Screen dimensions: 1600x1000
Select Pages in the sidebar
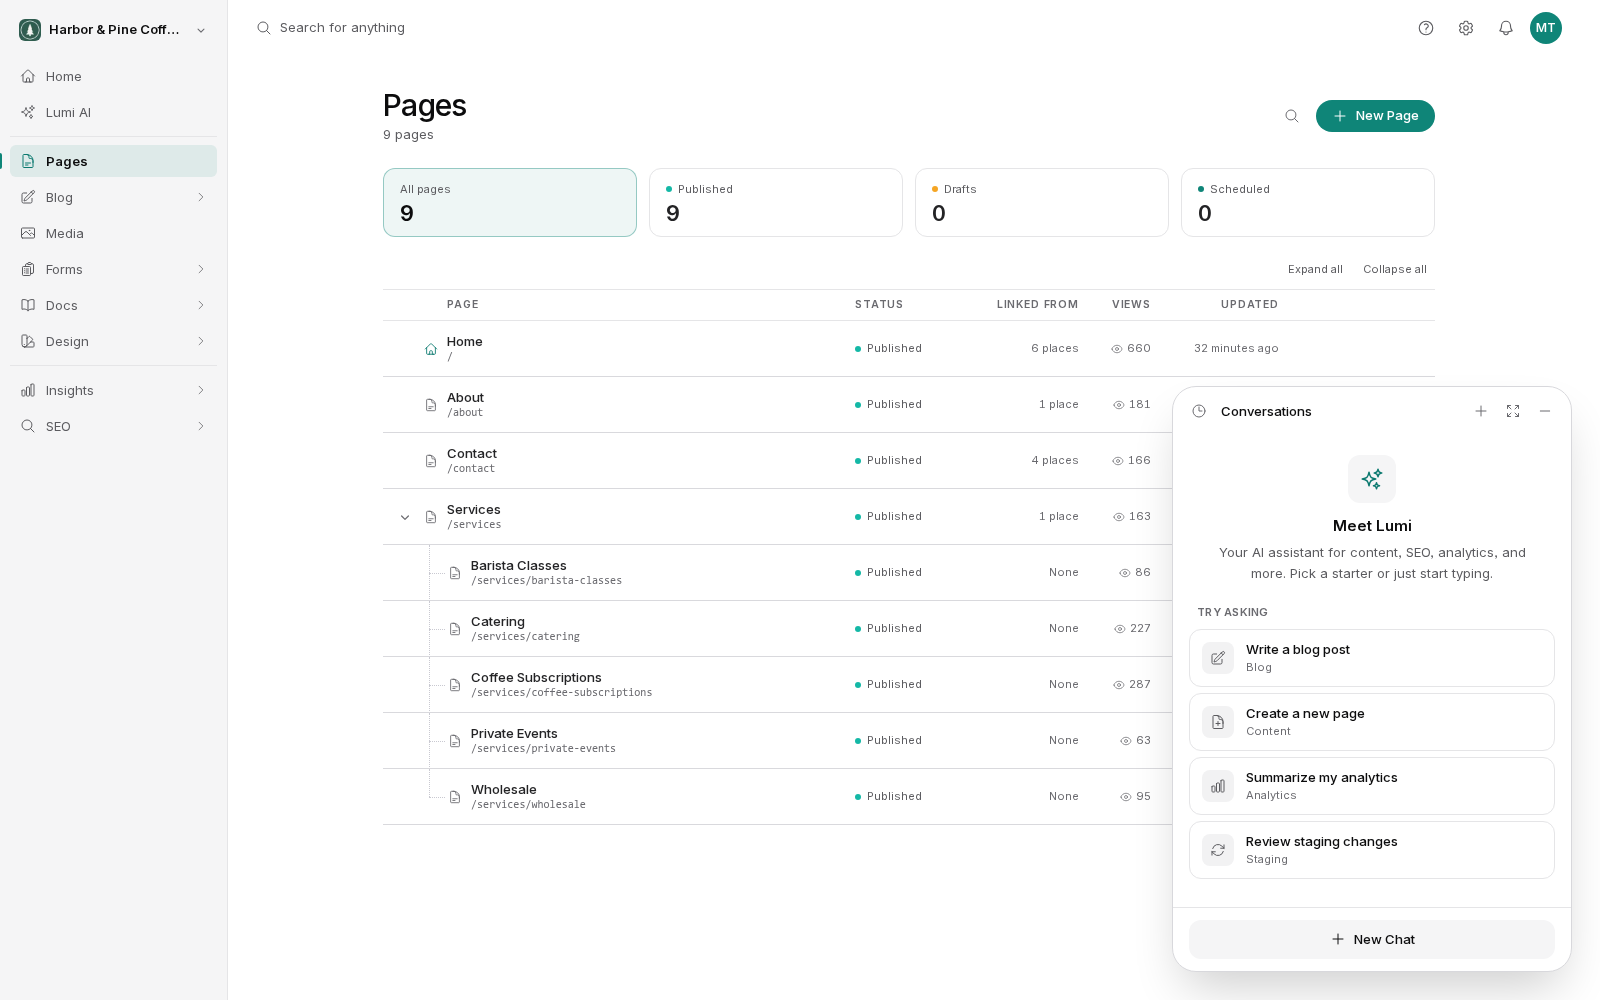coord(114,161)
